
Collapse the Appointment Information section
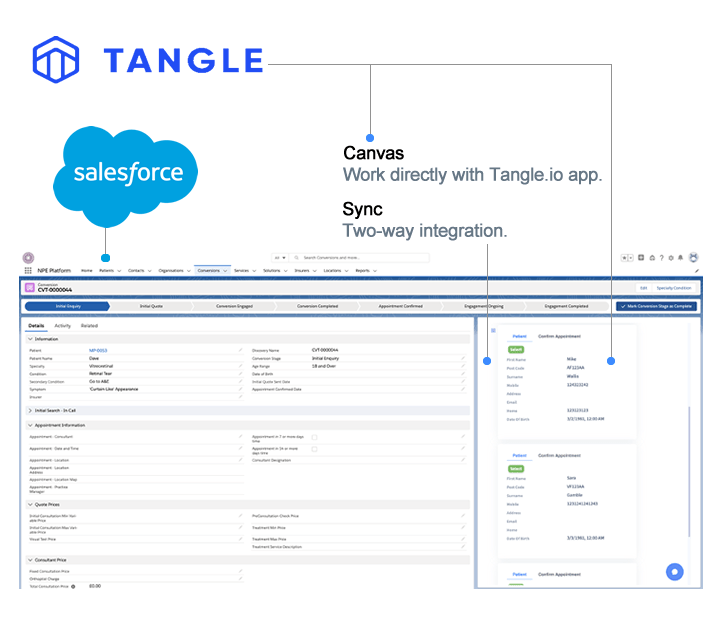point(30,425)
